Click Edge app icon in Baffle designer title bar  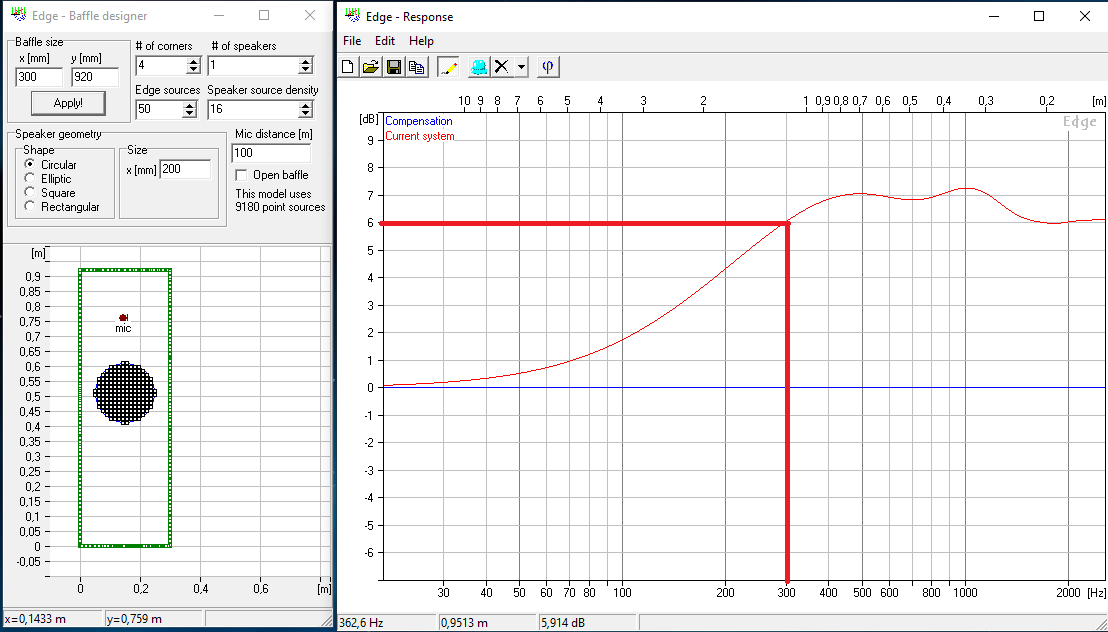point(19,15)
